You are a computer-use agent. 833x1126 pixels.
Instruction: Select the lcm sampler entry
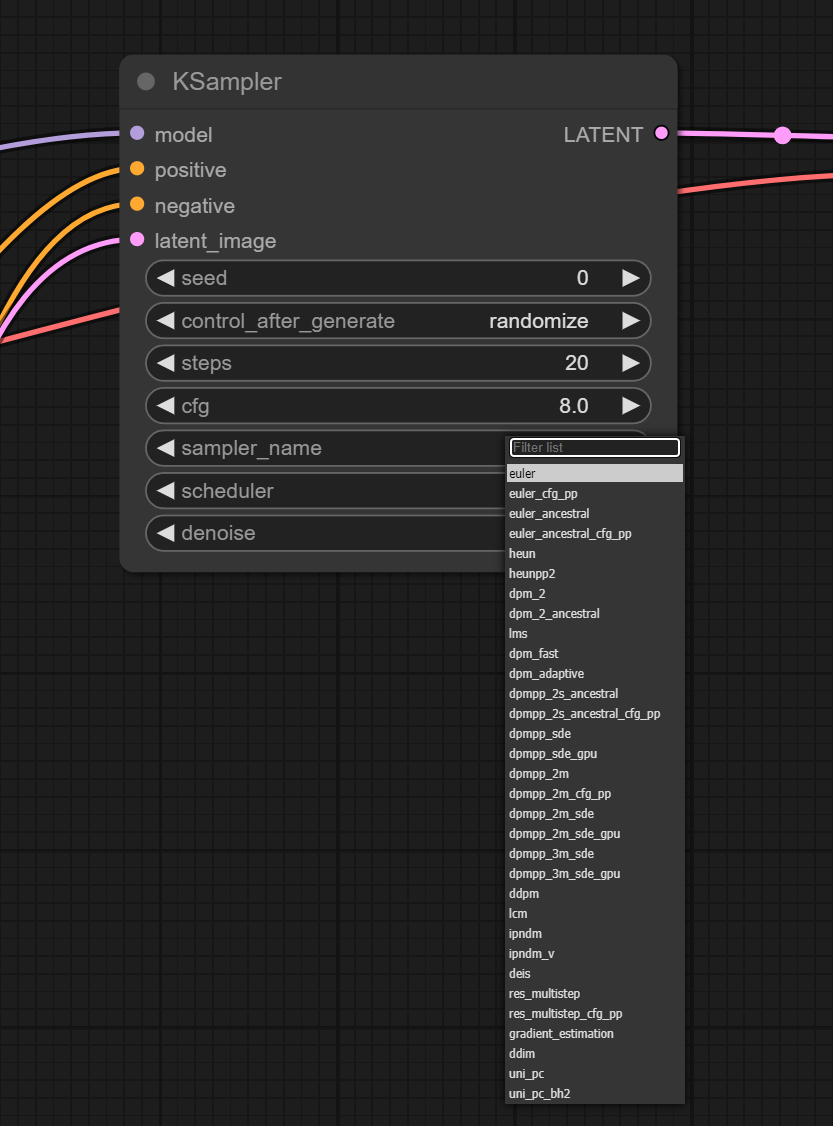[x=518, y=914]
